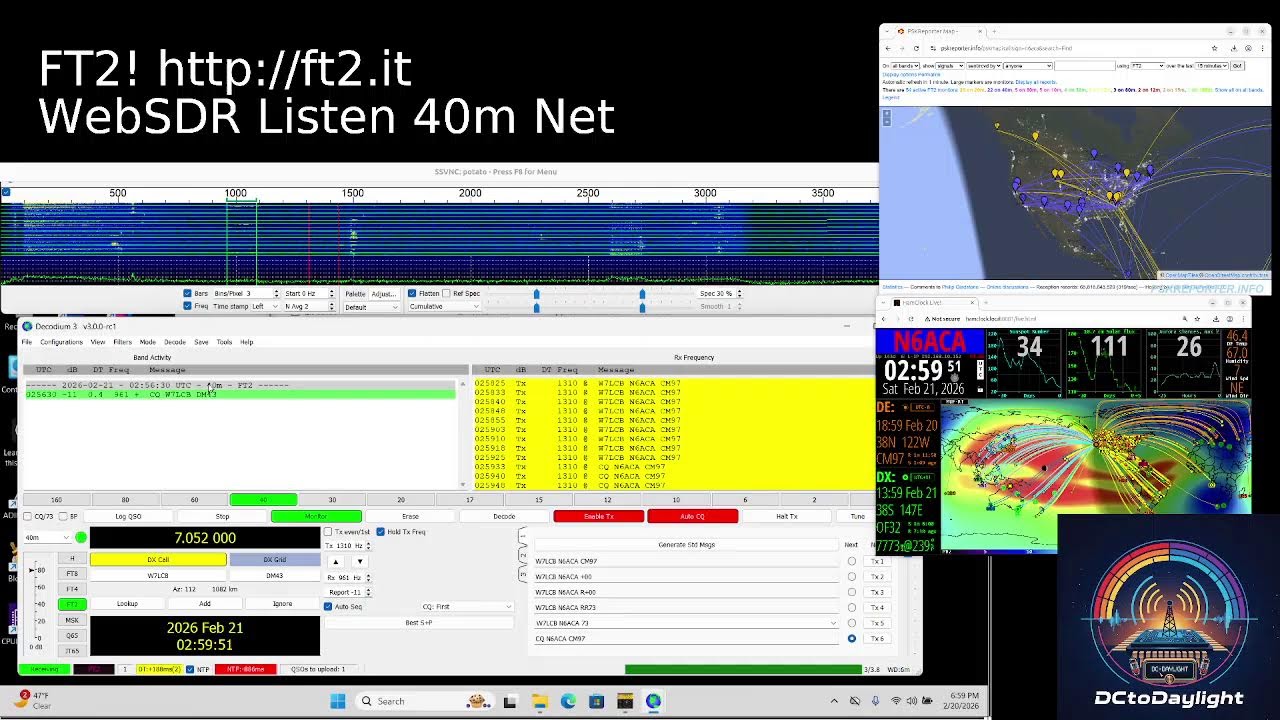The image size is (1280, 720).
Task: Open Microsoft Edge from the taskbar
Action: [x=568, y=701]
